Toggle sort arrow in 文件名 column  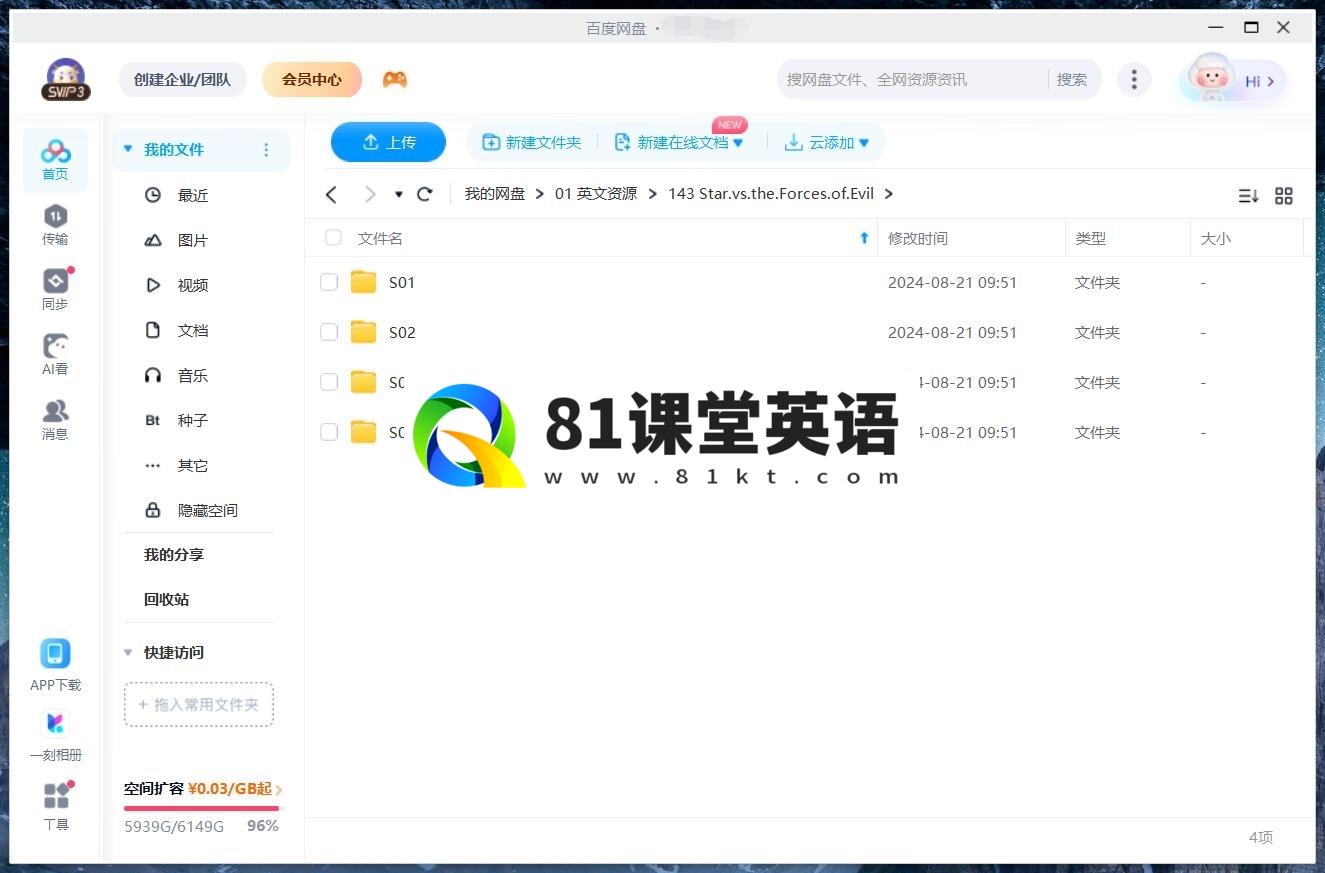pos(865,238)
